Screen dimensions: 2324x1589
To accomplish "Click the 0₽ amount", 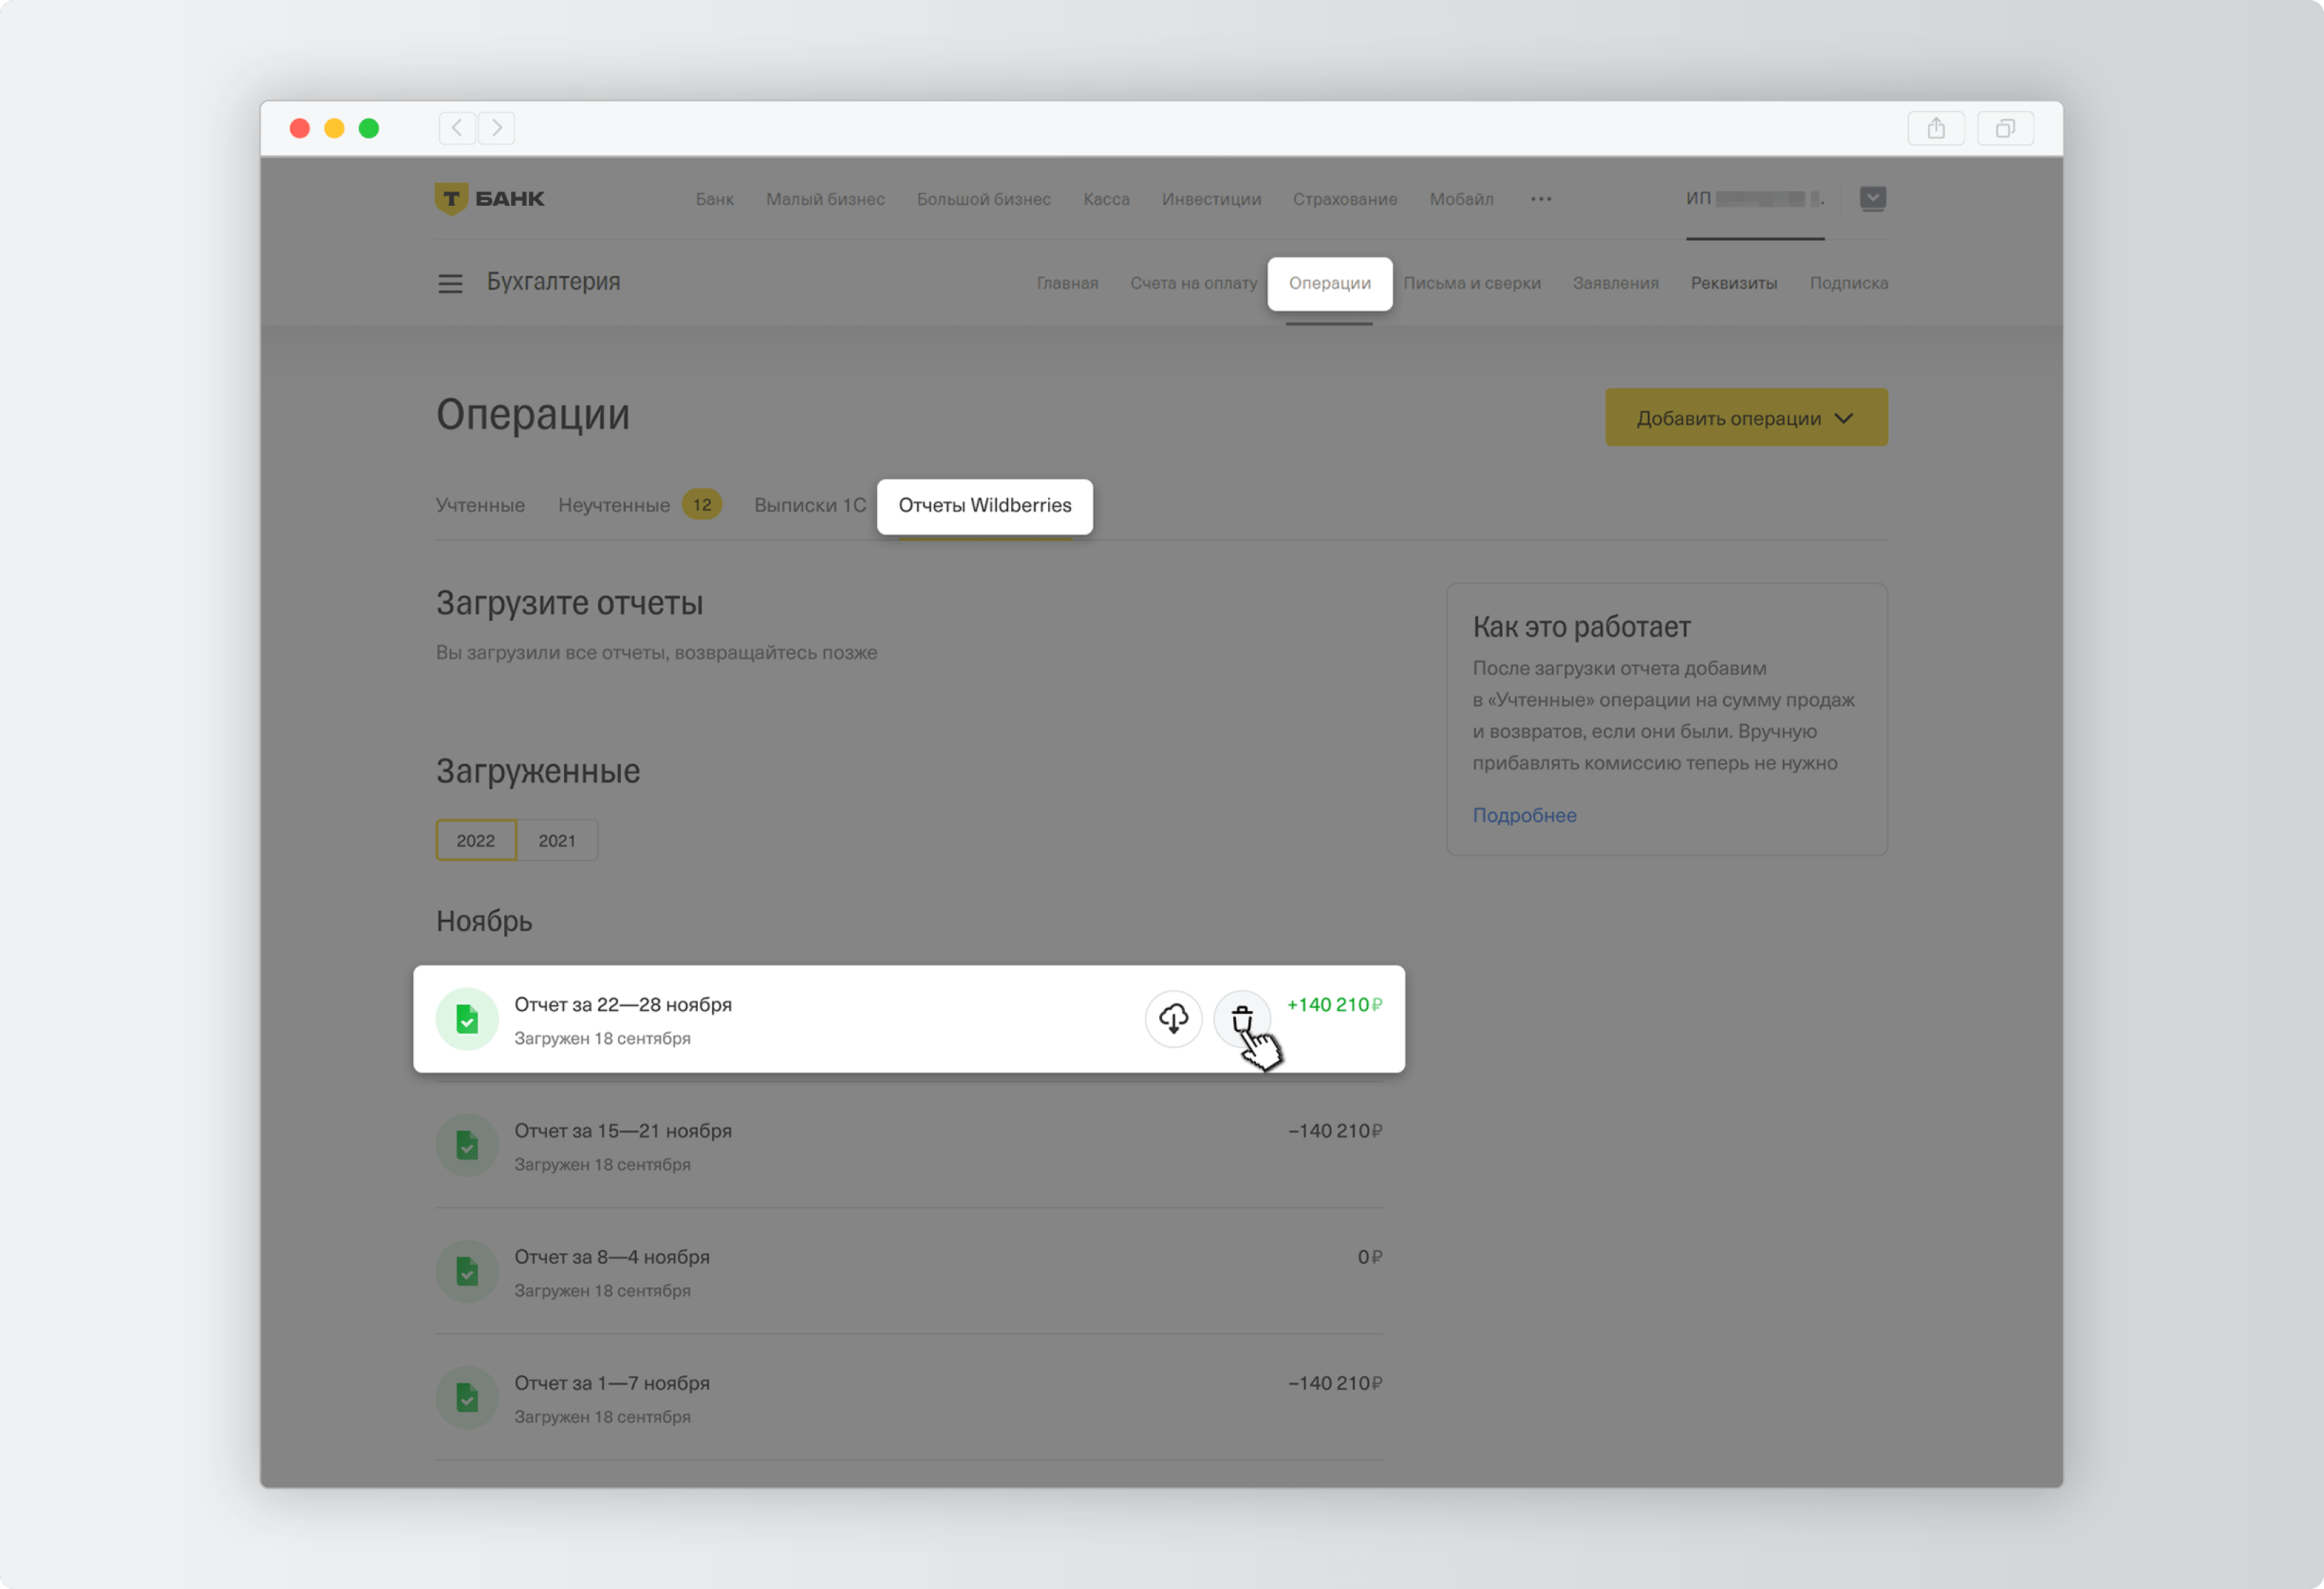I will point(1370,1257).
